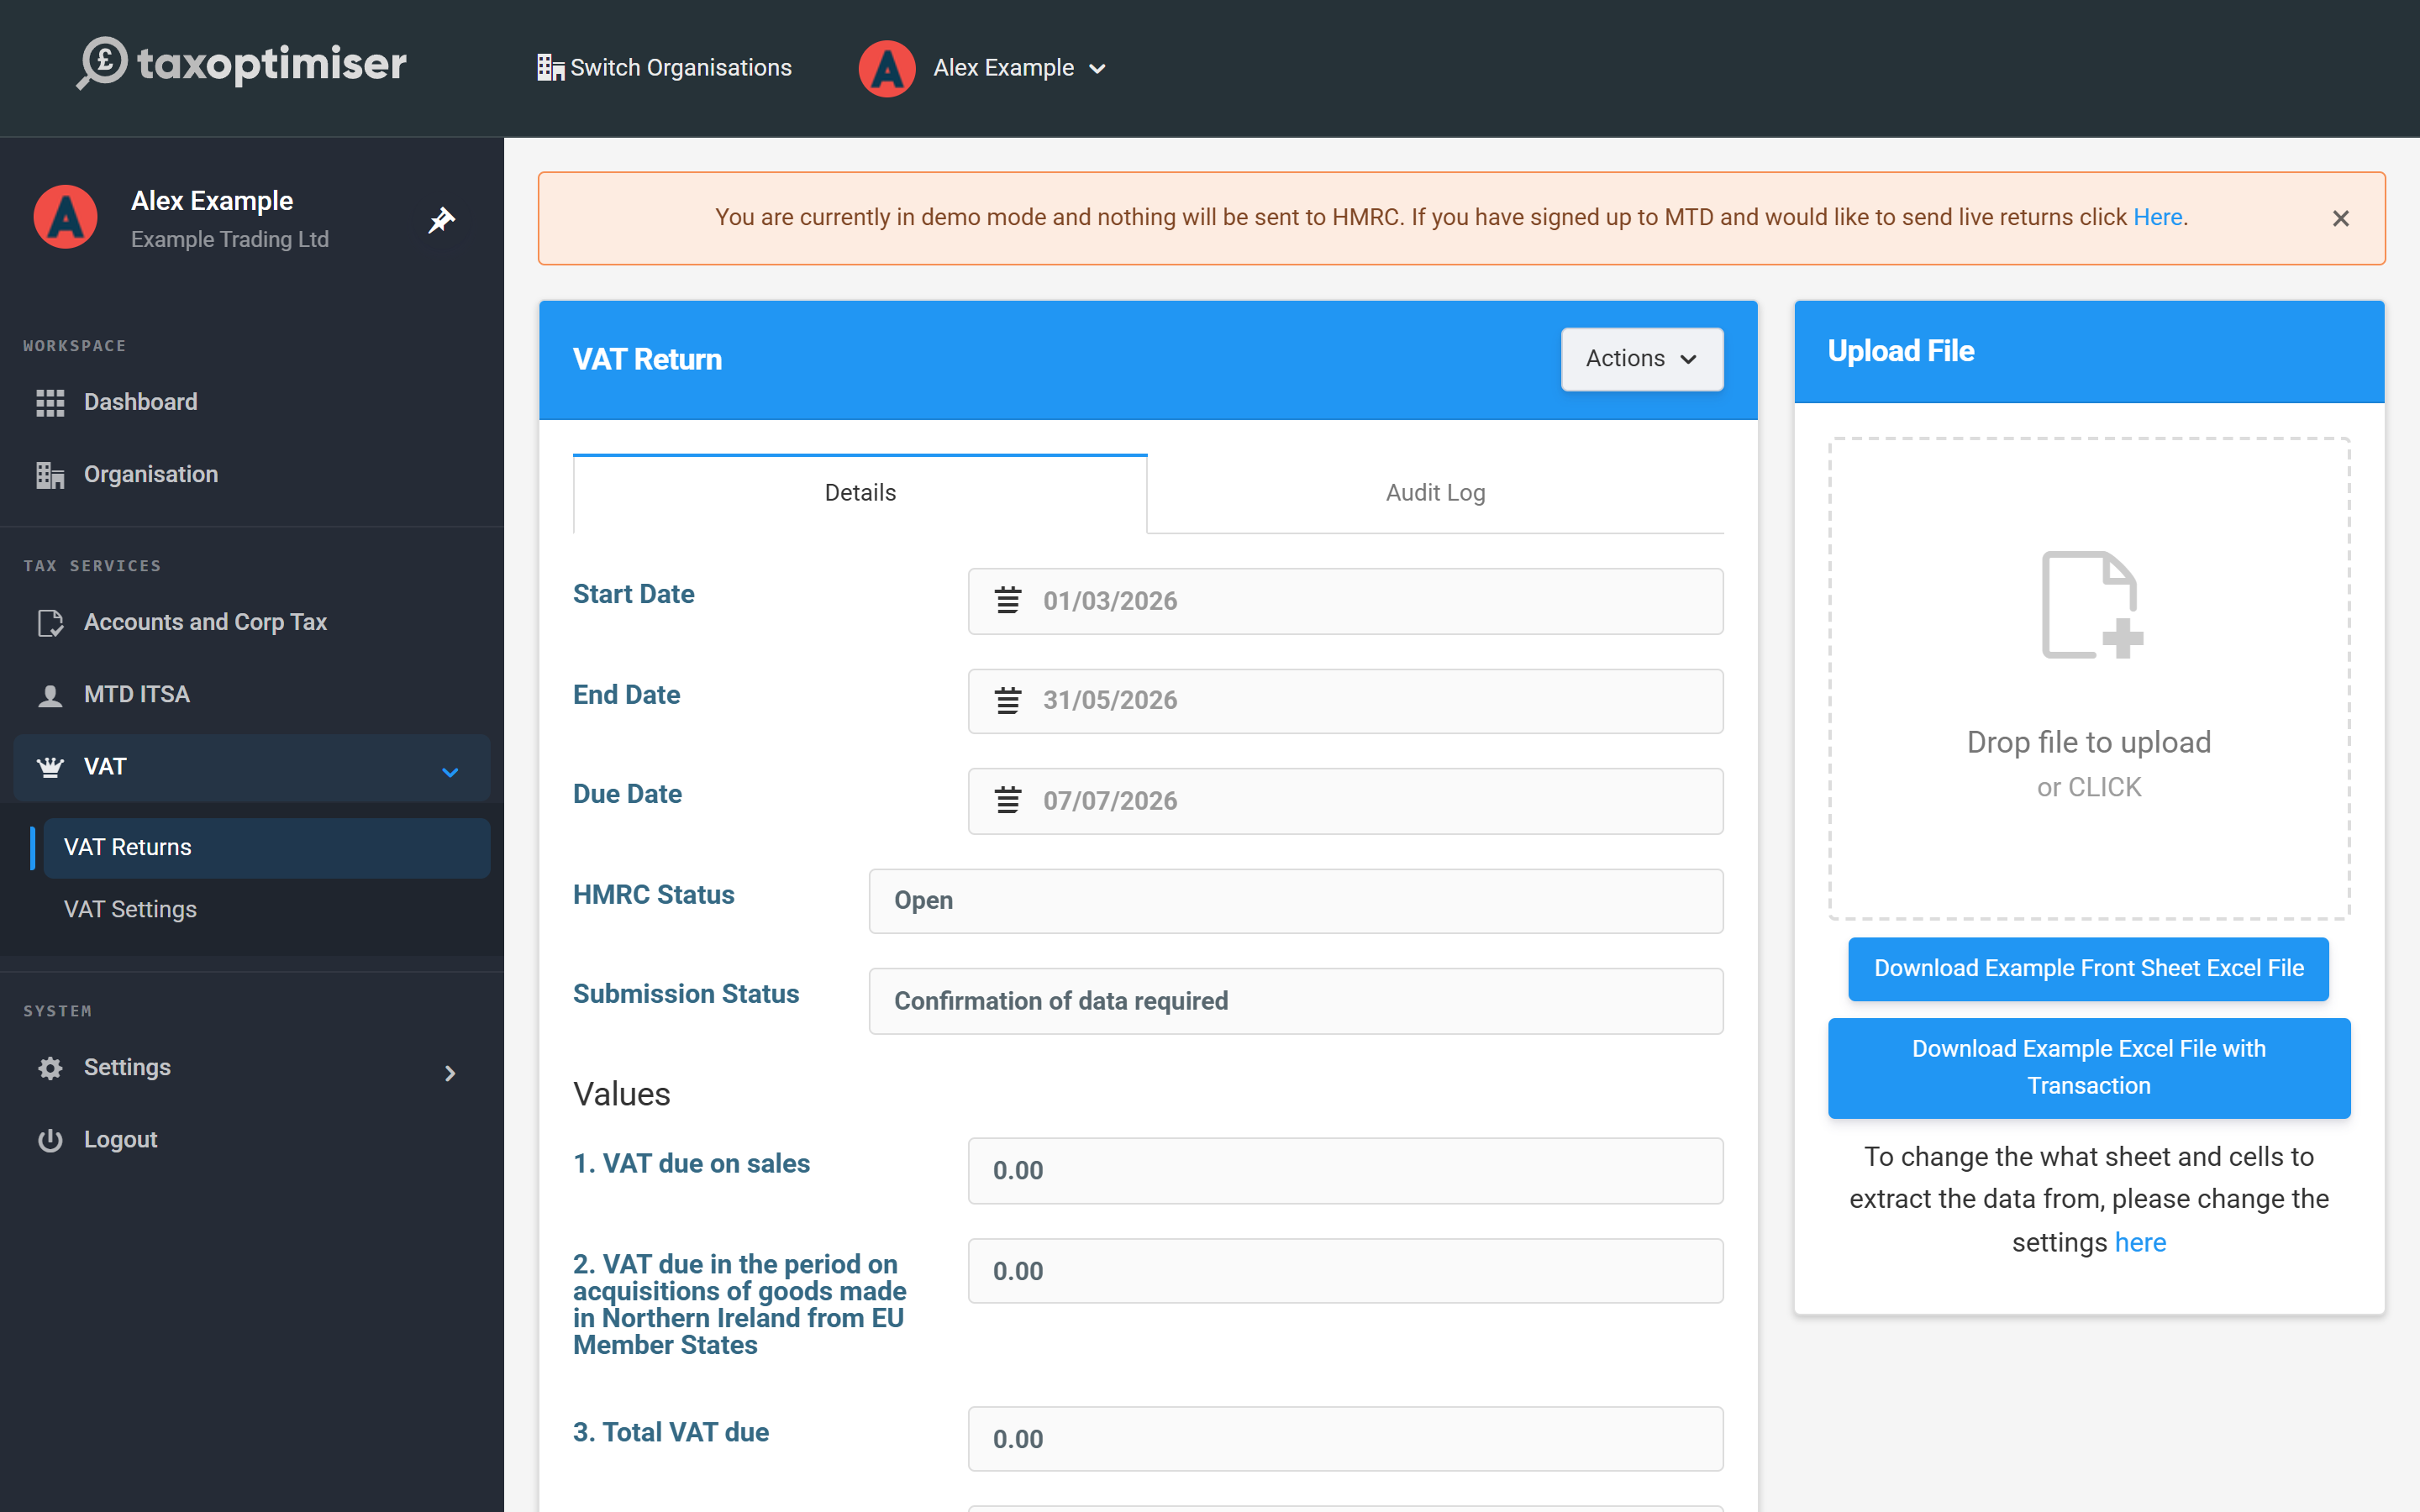Click the Start Date calendar icon

[x=1008, y=600]
